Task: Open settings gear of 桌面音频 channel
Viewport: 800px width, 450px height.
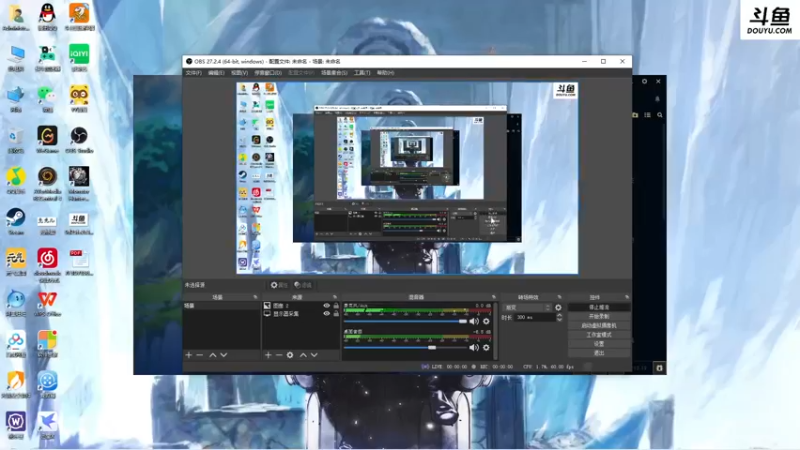Action: point(486,347)
